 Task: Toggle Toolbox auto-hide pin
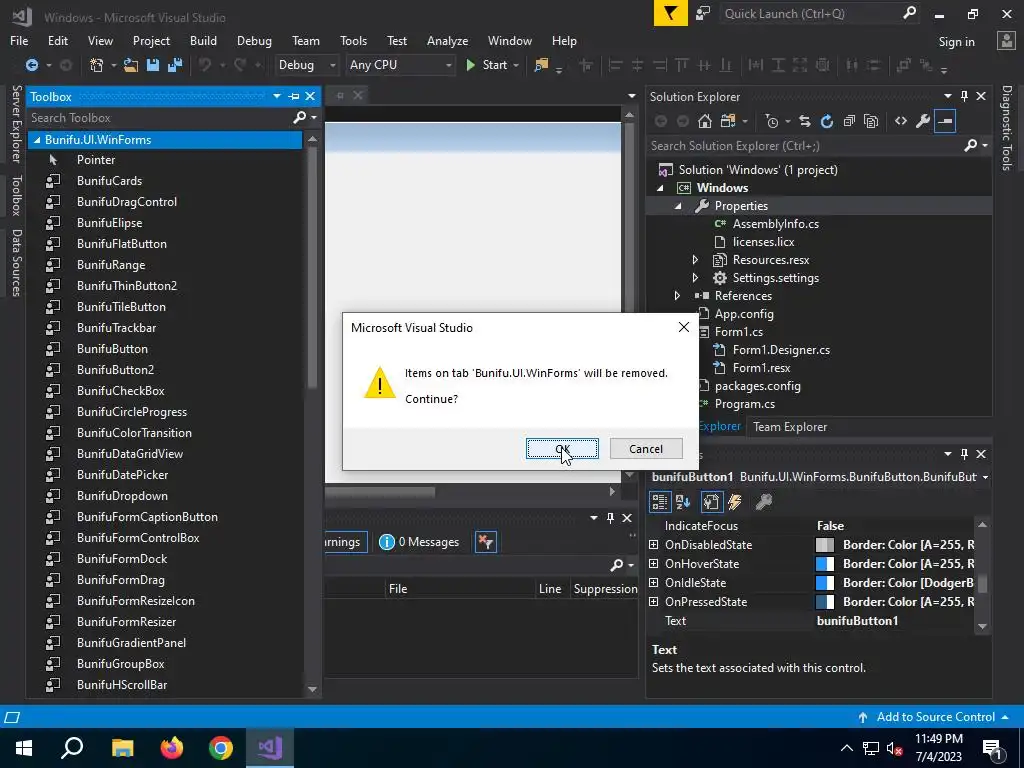(x=294, y=96)
